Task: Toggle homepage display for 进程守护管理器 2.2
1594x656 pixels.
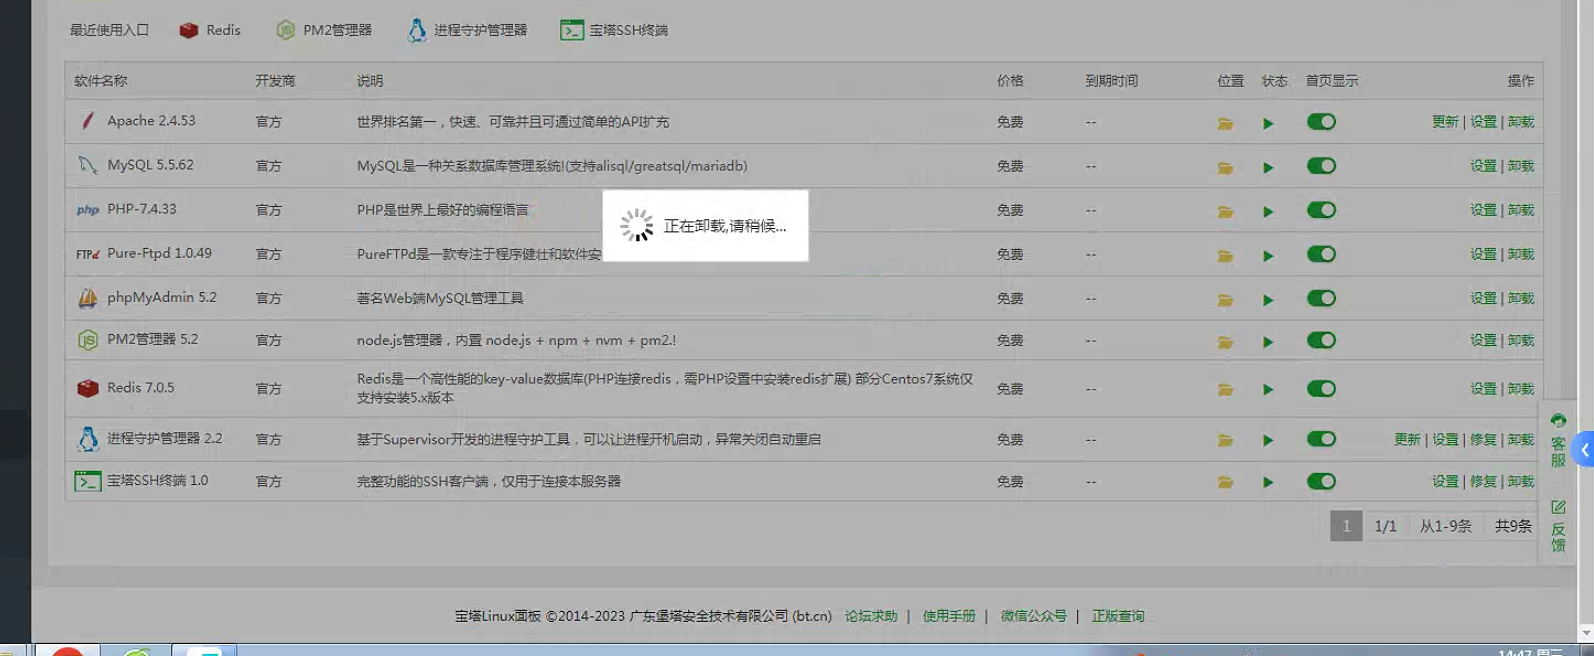Action: [x=1321, y=439]
